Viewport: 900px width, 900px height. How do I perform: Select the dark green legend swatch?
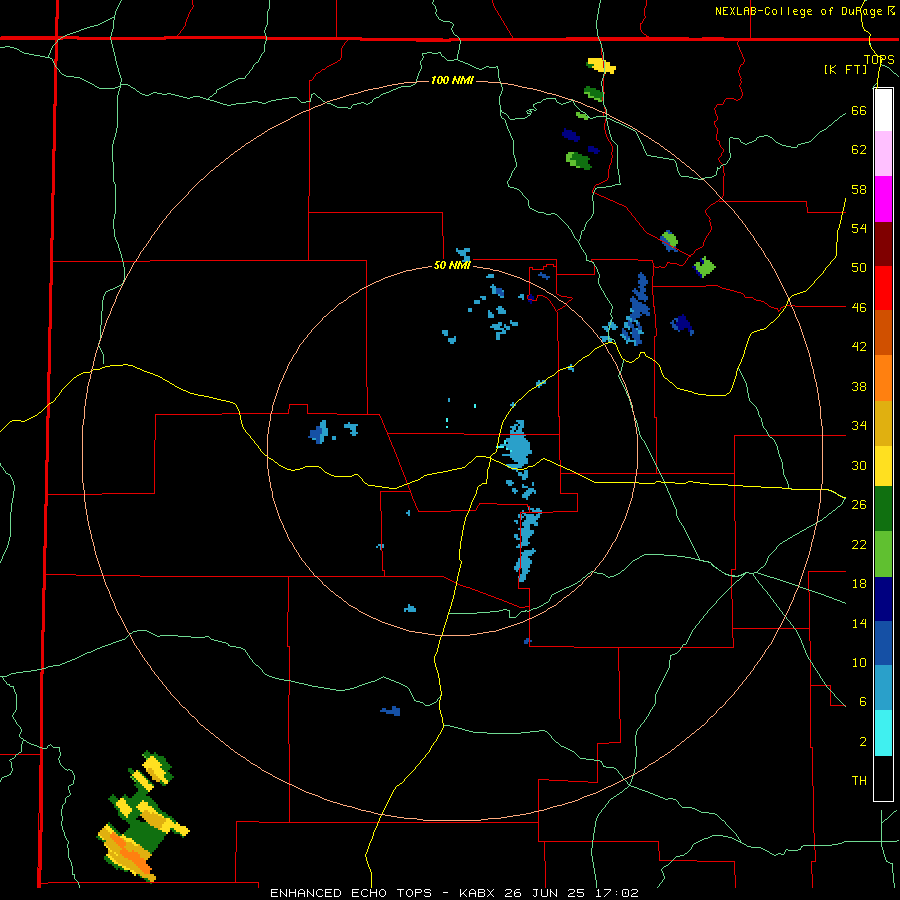pyautogui.click(x=883, y=509)
